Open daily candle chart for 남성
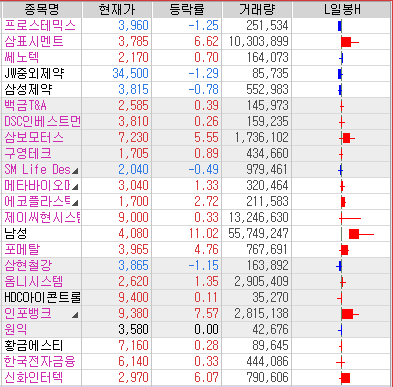 361,234
